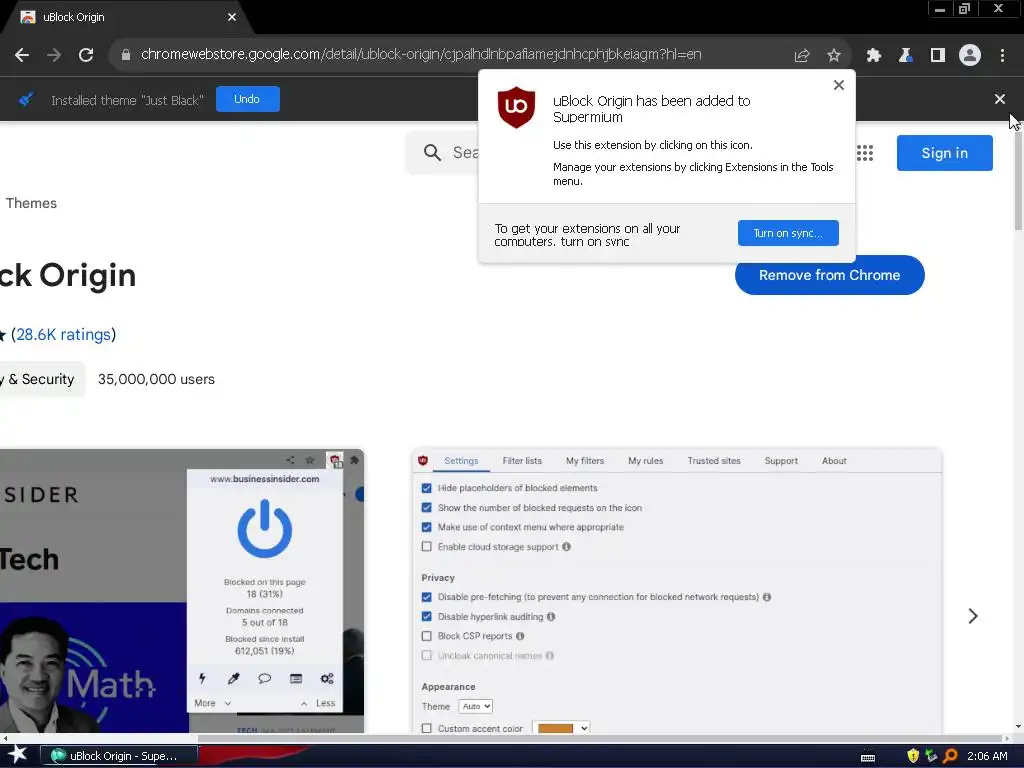1024x768 pixels.
Task: Click the theme paintbrush icon in infobar
Action: (26, 100)
